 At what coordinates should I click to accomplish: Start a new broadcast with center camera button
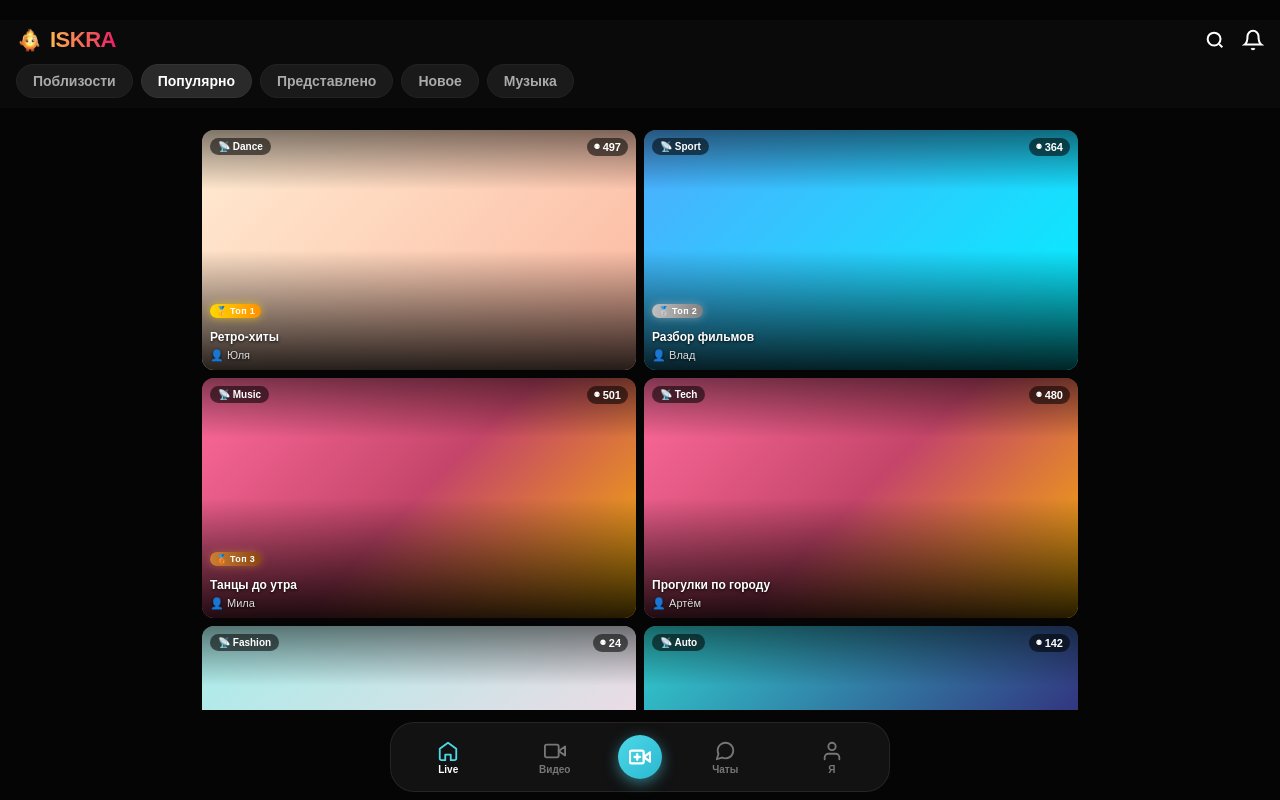[640, 757]
